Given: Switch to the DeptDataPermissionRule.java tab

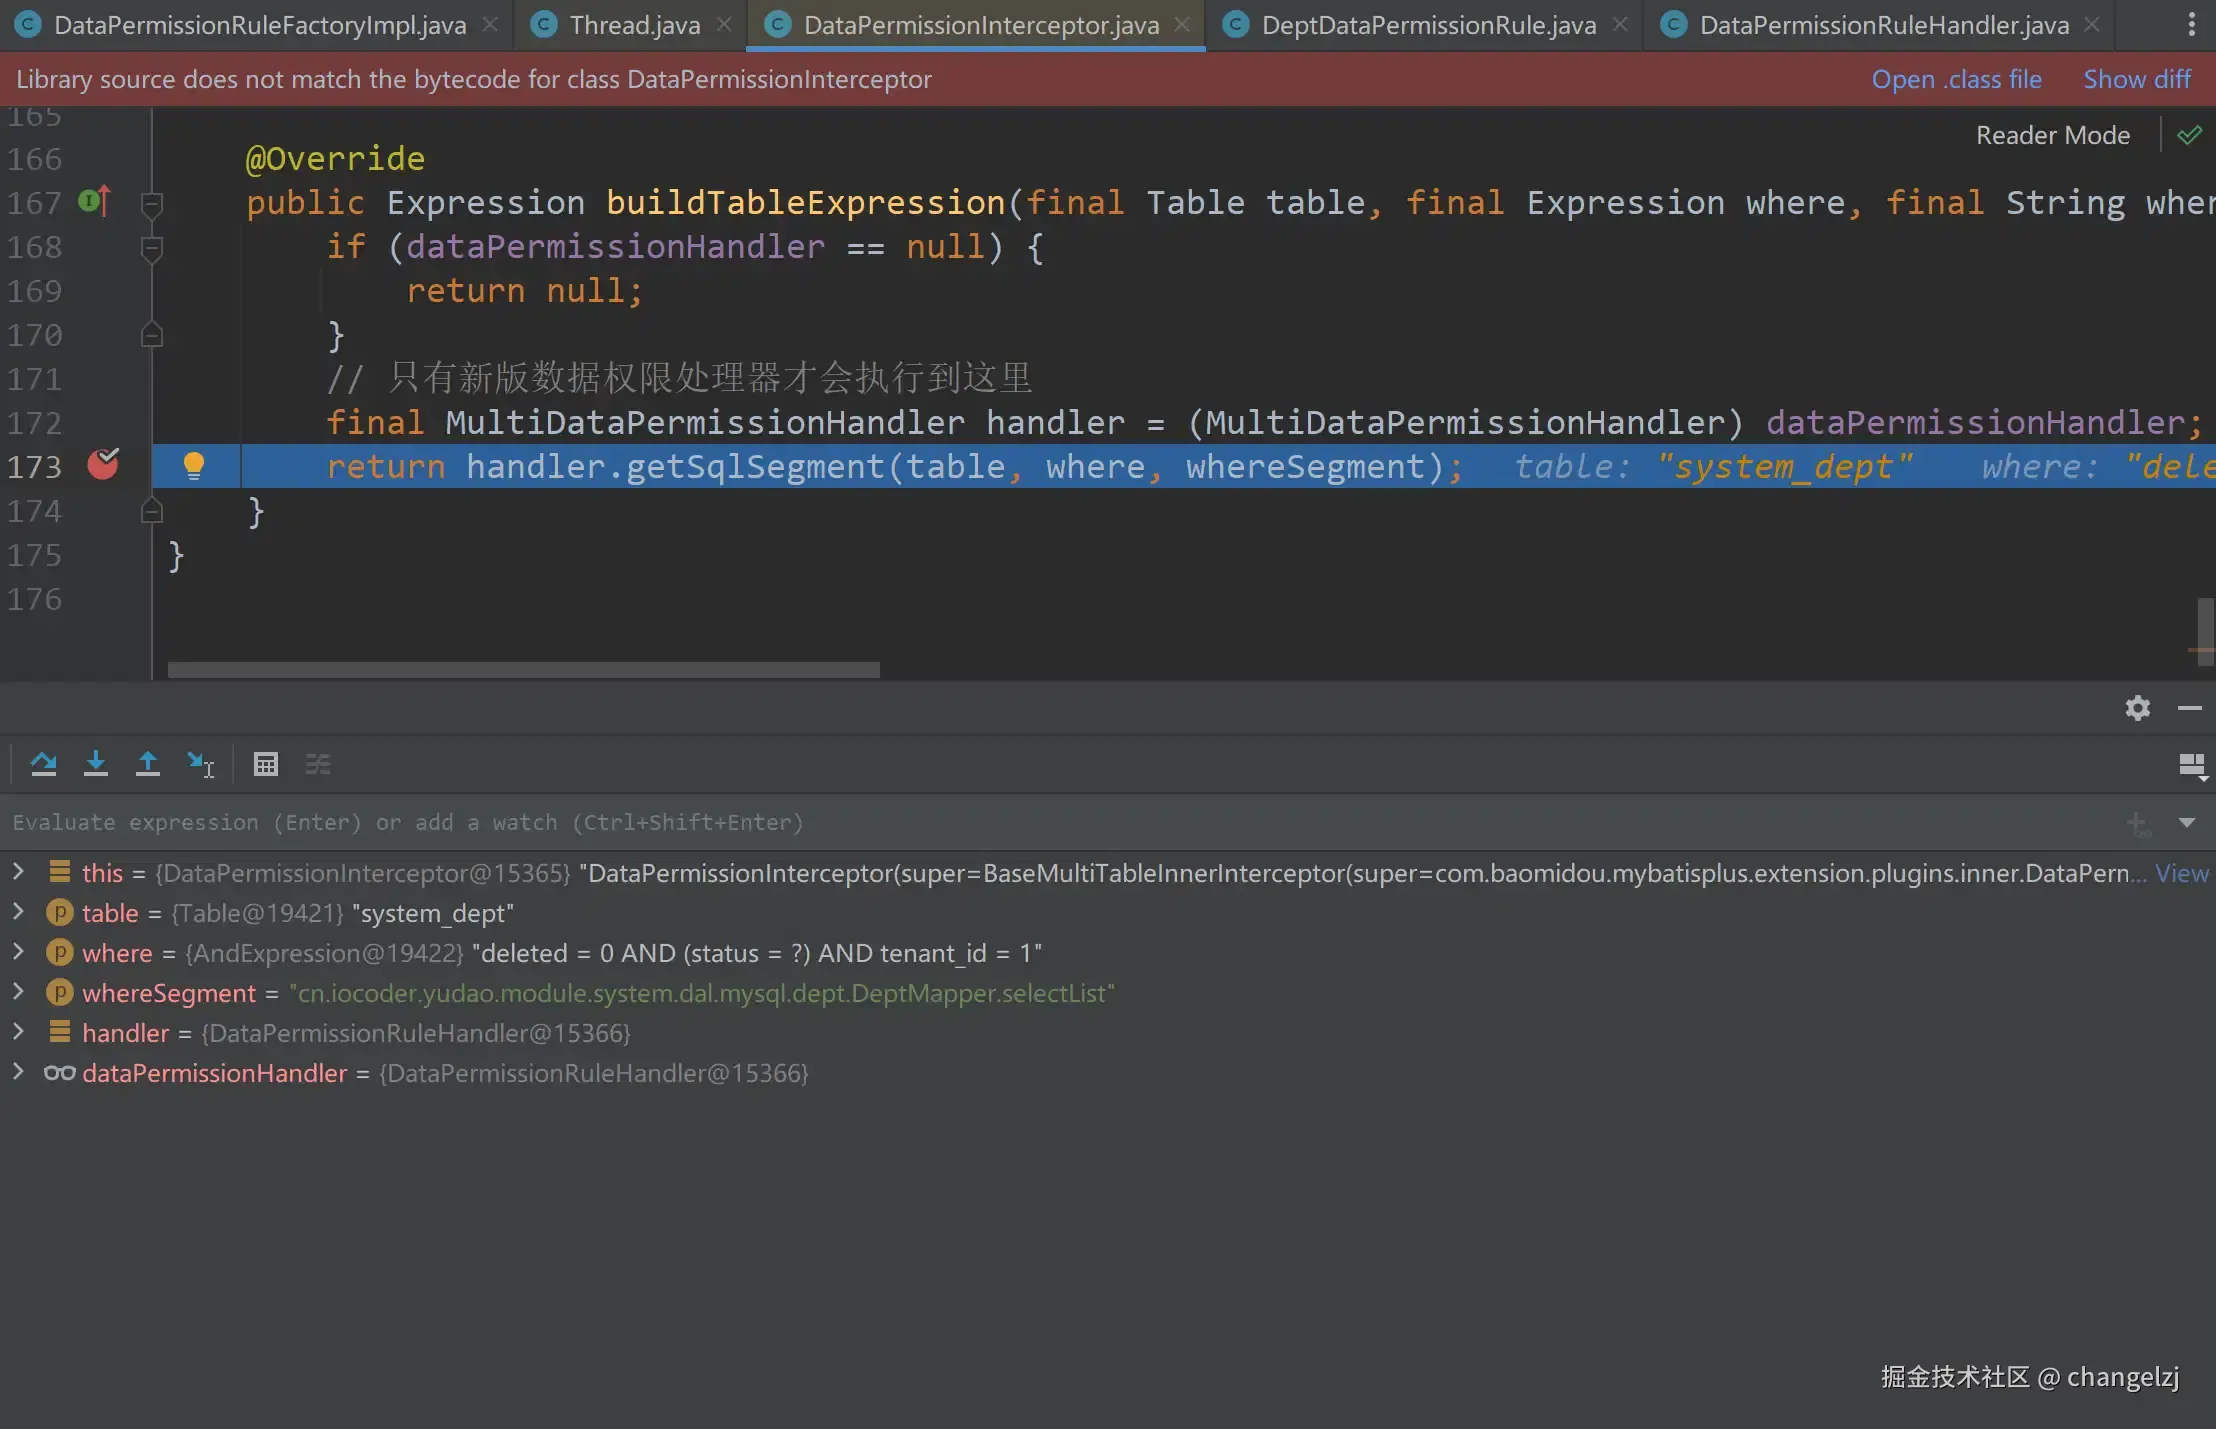Looking at the screenshot, I should (x=1428, y=25).
